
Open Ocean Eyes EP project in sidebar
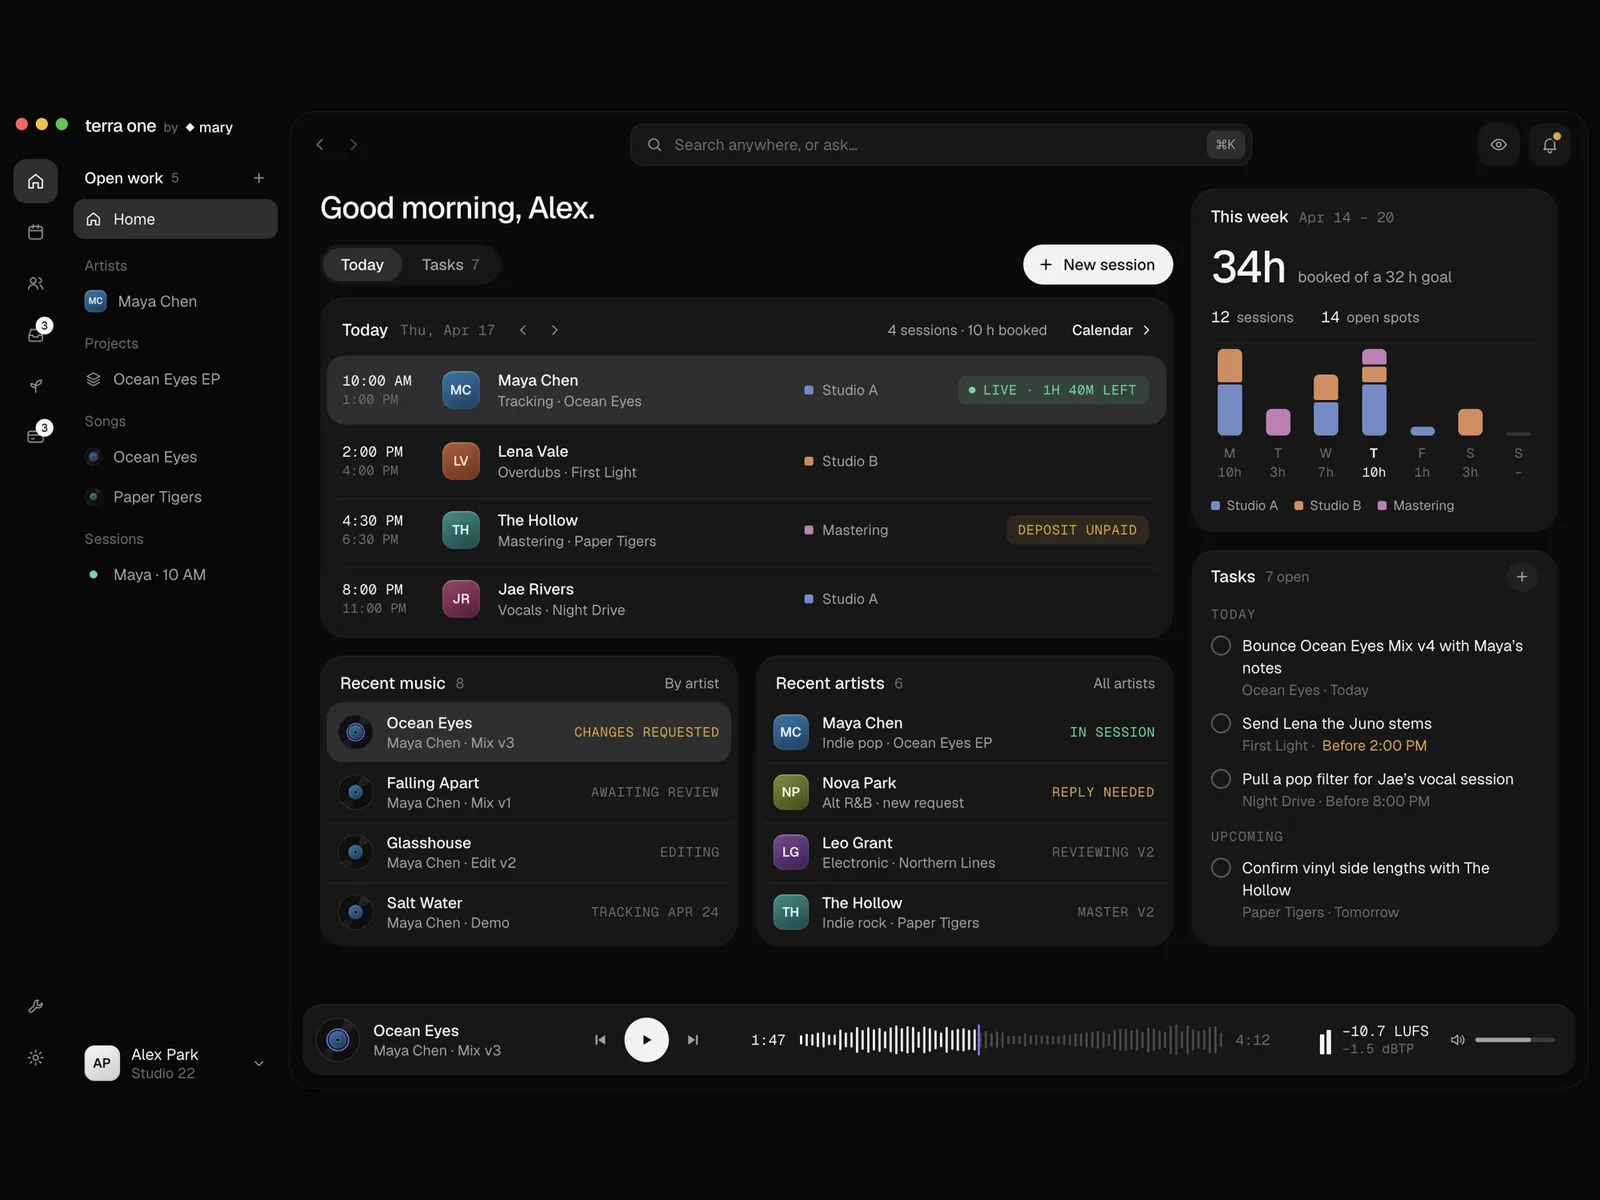(176, 379)
